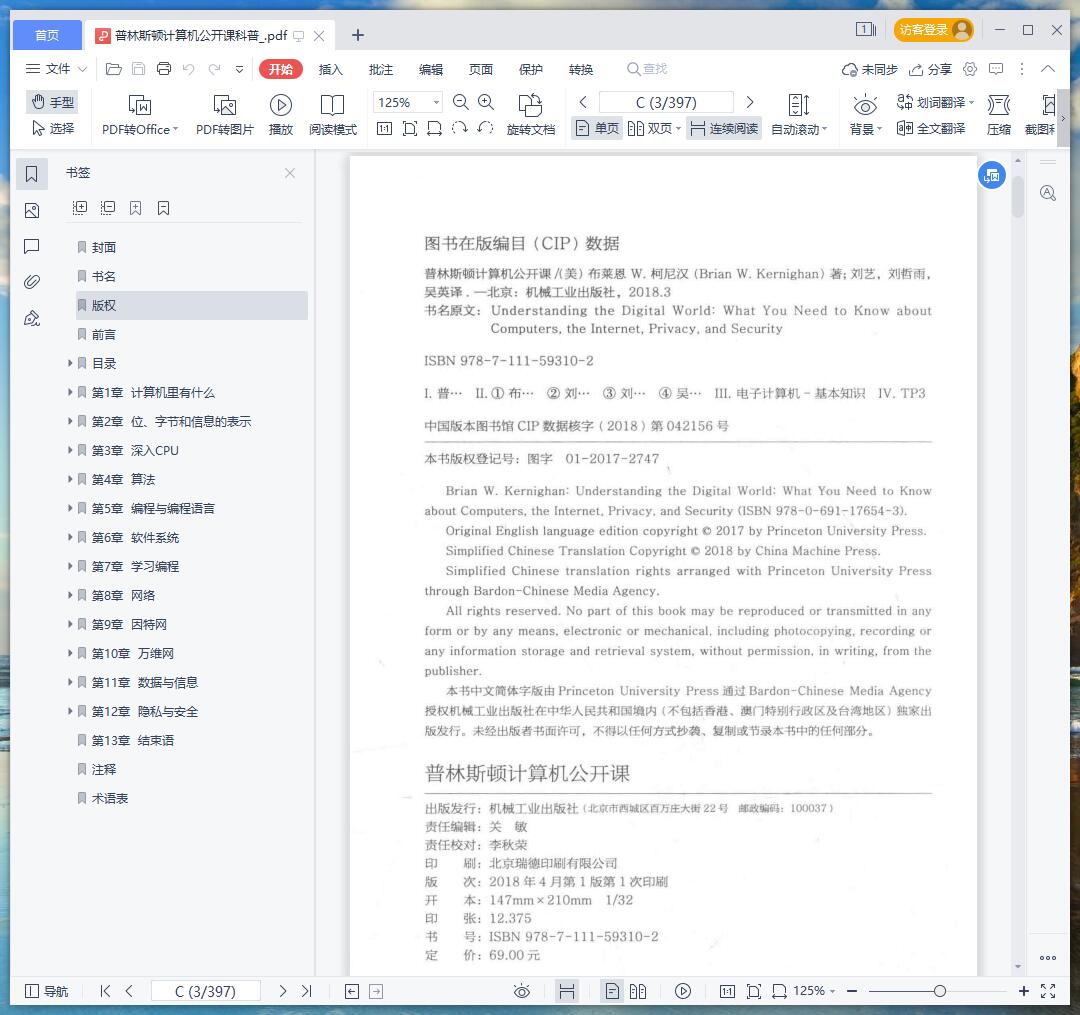Screen dimensions: 1080x1015
Task: Switch to the 插入 tab
Action: [331, 70]
